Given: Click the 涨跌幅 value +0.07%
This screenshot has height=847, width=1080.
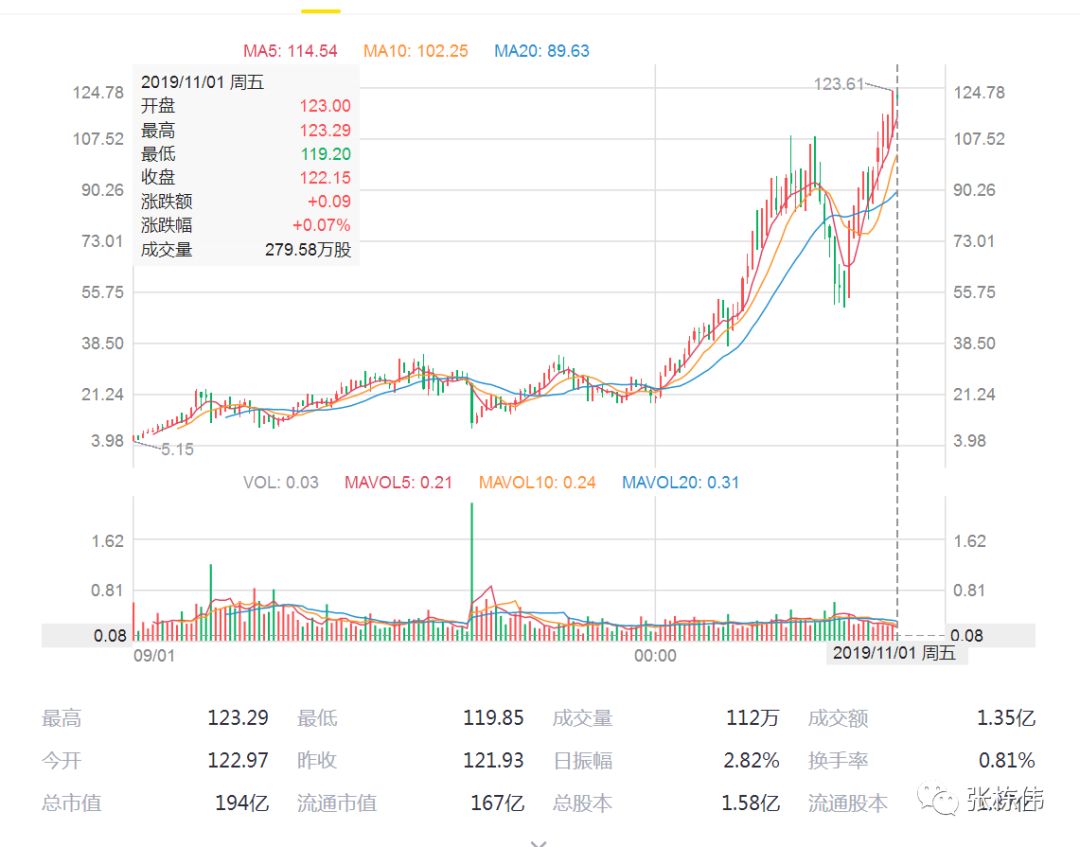Looking at the screenshot, I should (322, 225).
